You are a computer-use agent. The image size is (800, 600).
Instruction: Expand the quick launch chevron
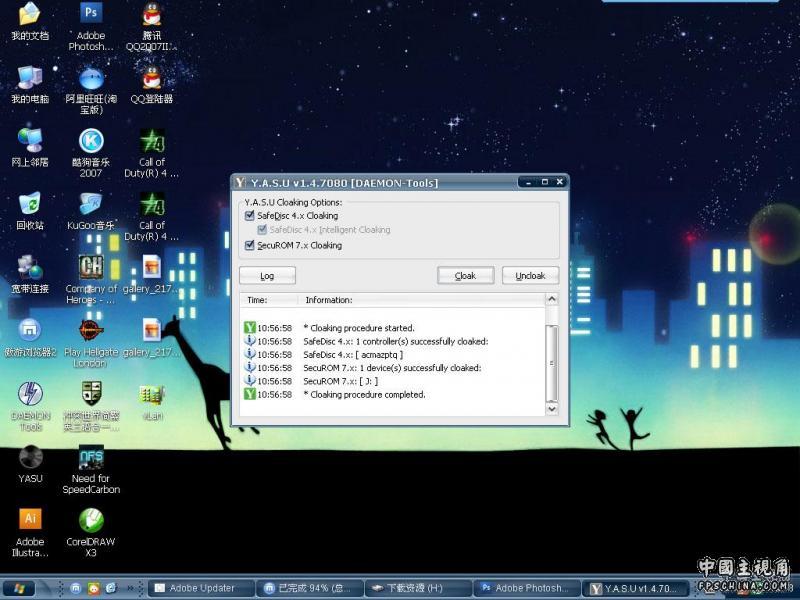click(x=130, y=588)
